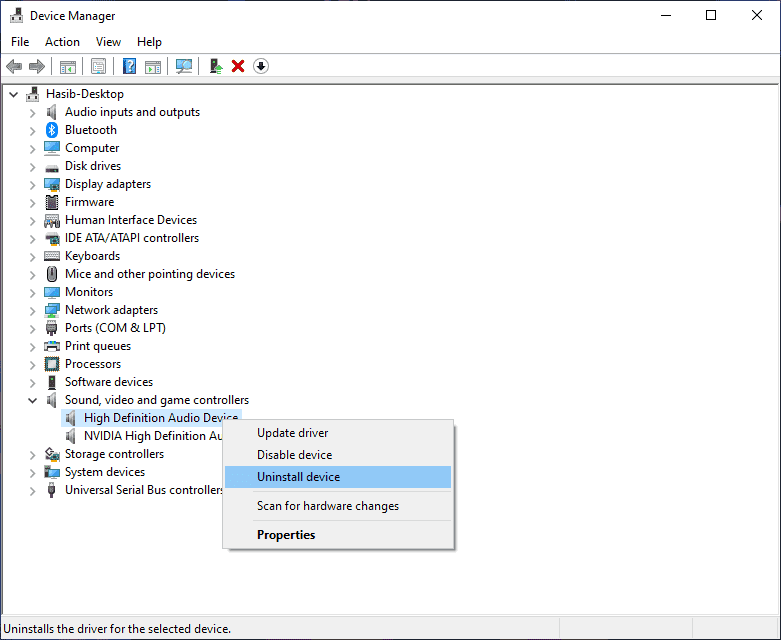Click the Scan for hardware changes toolbar icon

(184, 66)
